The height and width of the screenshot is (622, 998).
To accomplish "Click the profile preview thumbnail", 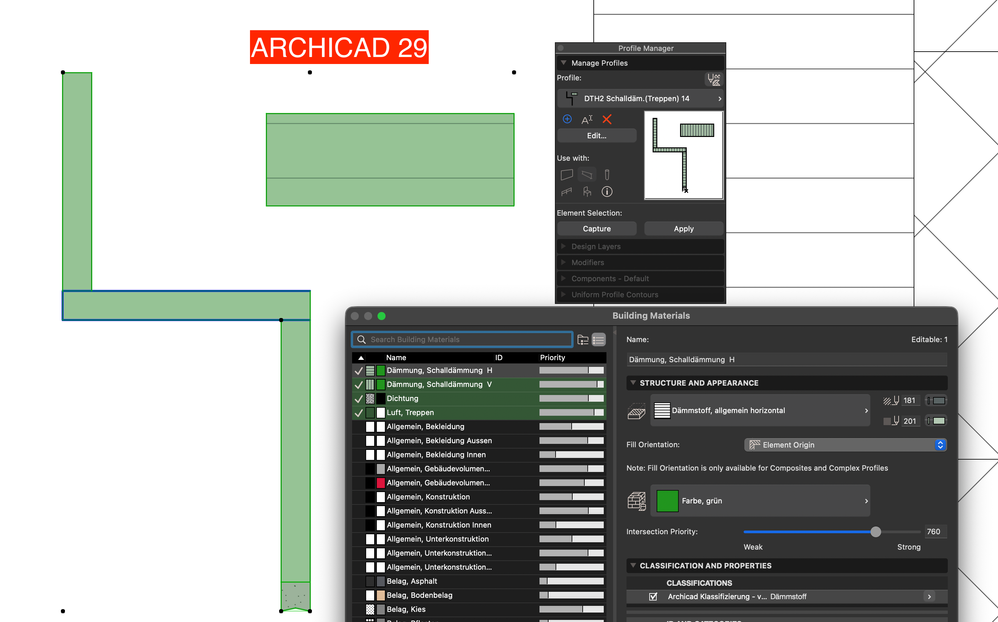I will pos(684,155).
